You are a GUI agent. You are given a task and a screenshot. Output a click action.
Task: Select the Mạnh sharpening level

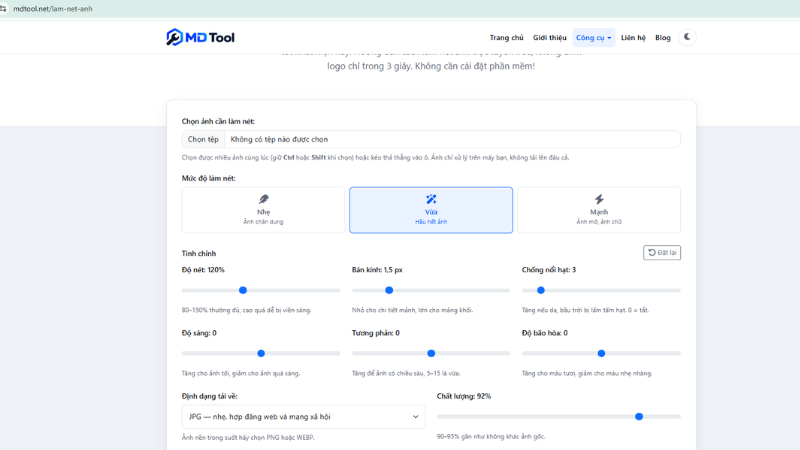coord(599,210)
